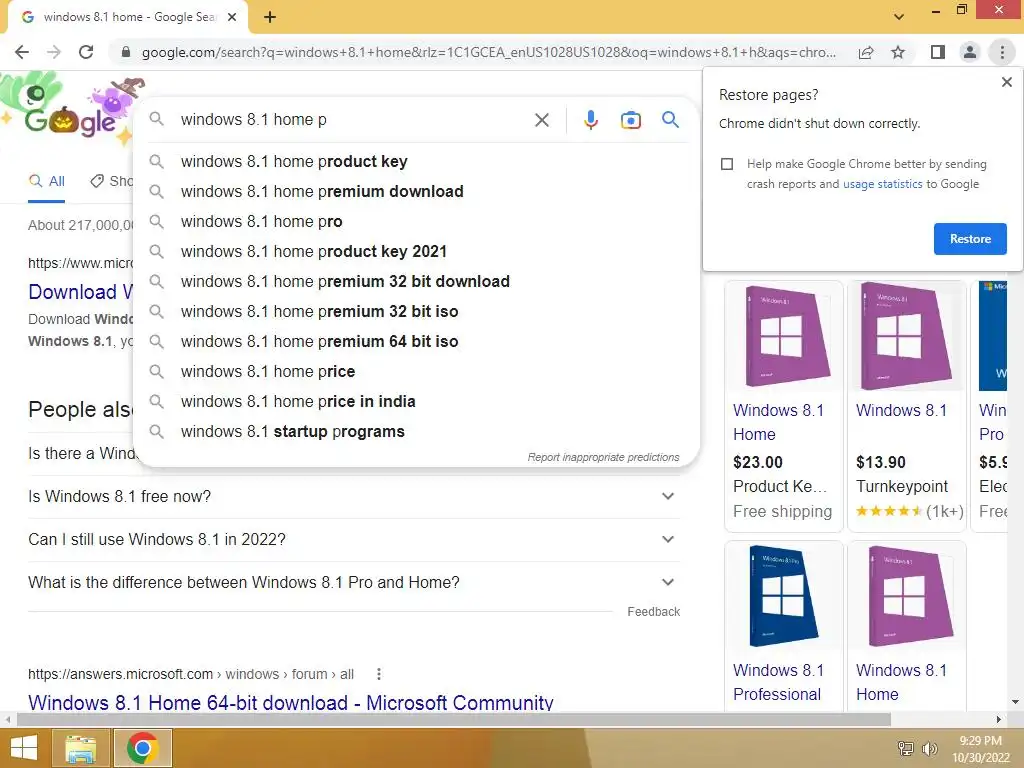Viewport: 1024px width, 768px height.
Task: Click the vertical scrollbar down arrow
Action: 1016,702
